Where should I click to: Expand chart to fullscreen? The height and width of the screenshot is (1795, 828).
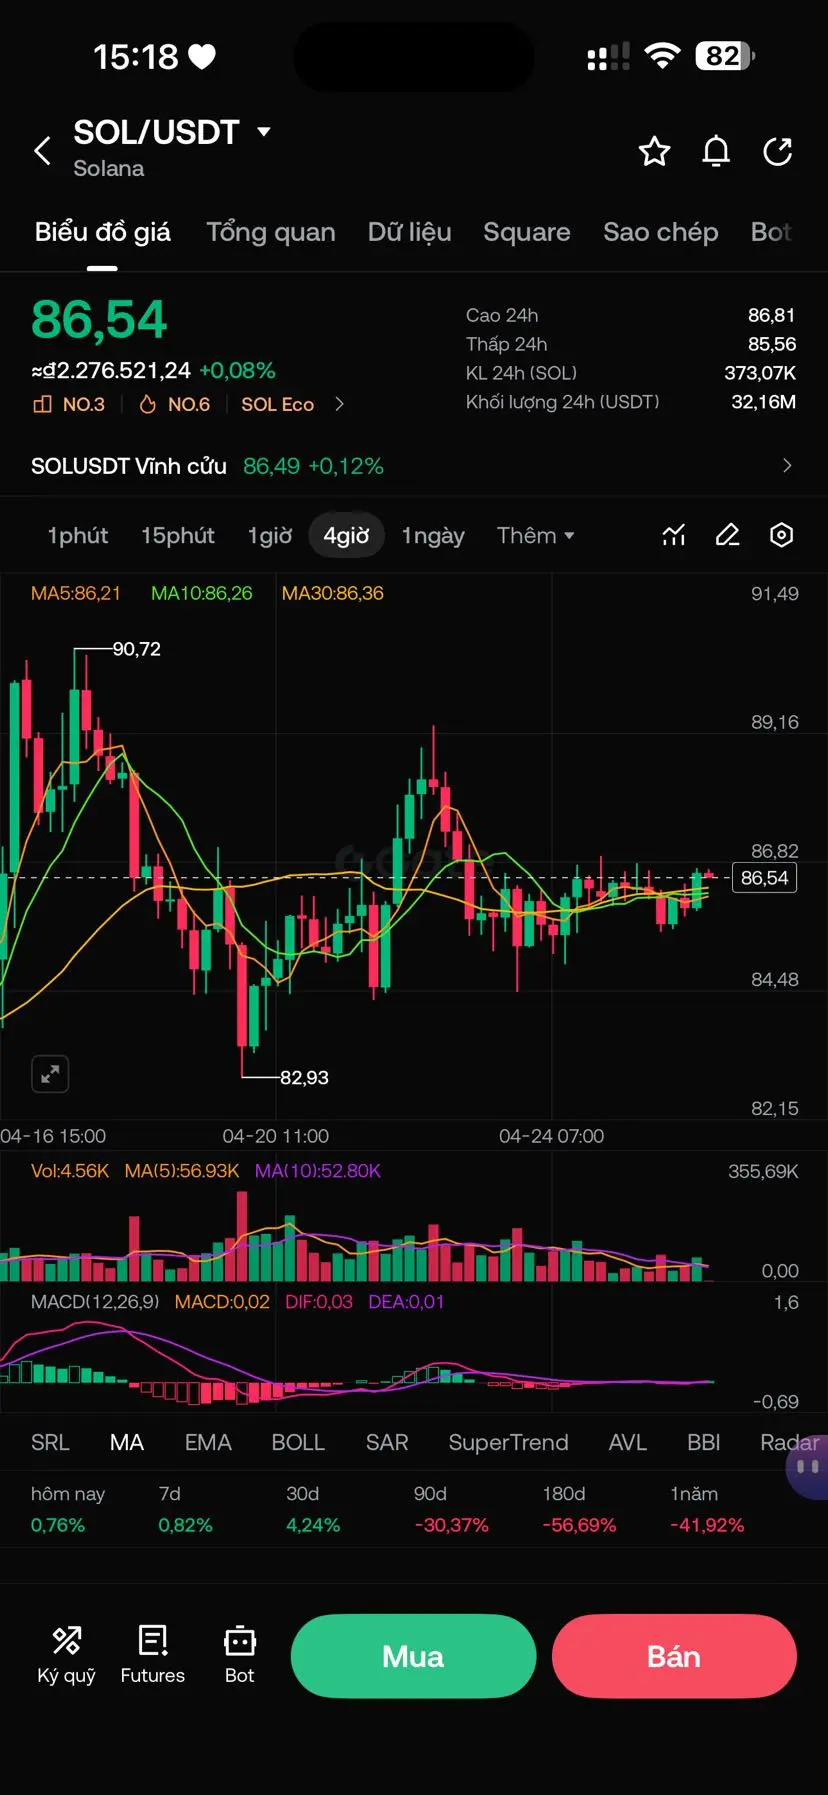50,1074
